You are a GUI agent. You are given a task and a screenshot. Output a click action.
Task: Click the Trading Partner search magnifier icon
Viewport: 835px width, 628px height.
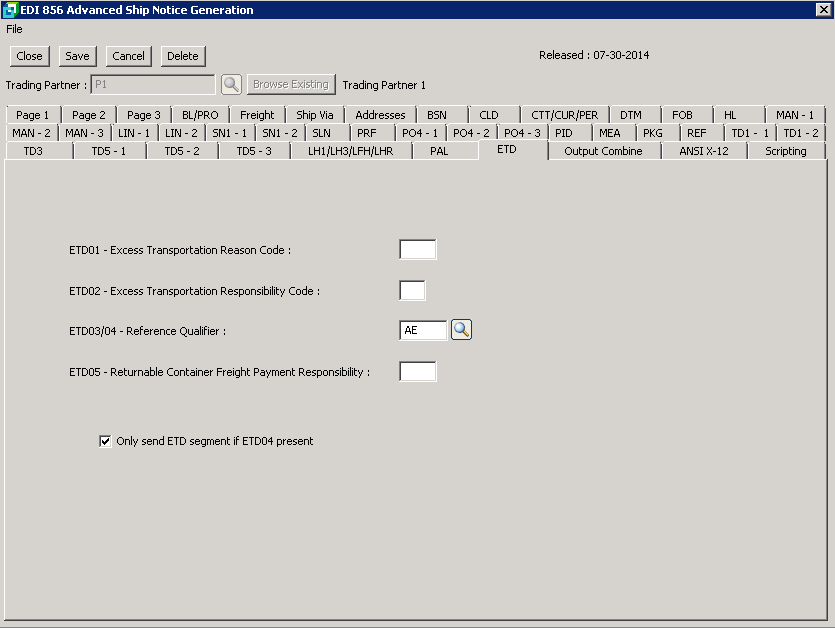click(x=231, y=85)
